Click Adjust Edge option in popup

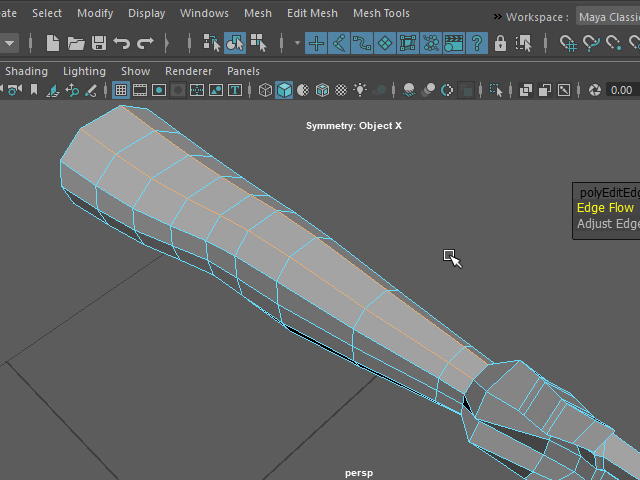(x=608, y=224)
